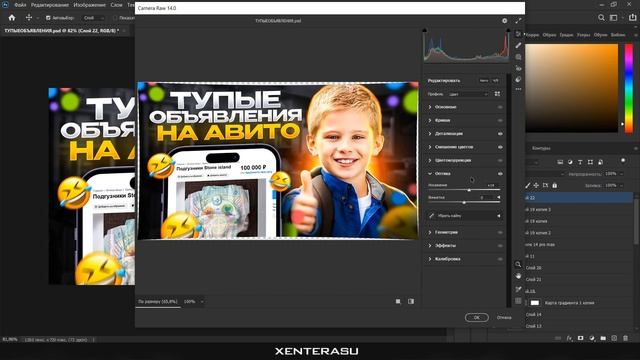The height and width of the screenshot is (360, 640).
Task: Toggle visibility eye of the Детализация panel
Action: pyautogui.click(x=500, y=133)
